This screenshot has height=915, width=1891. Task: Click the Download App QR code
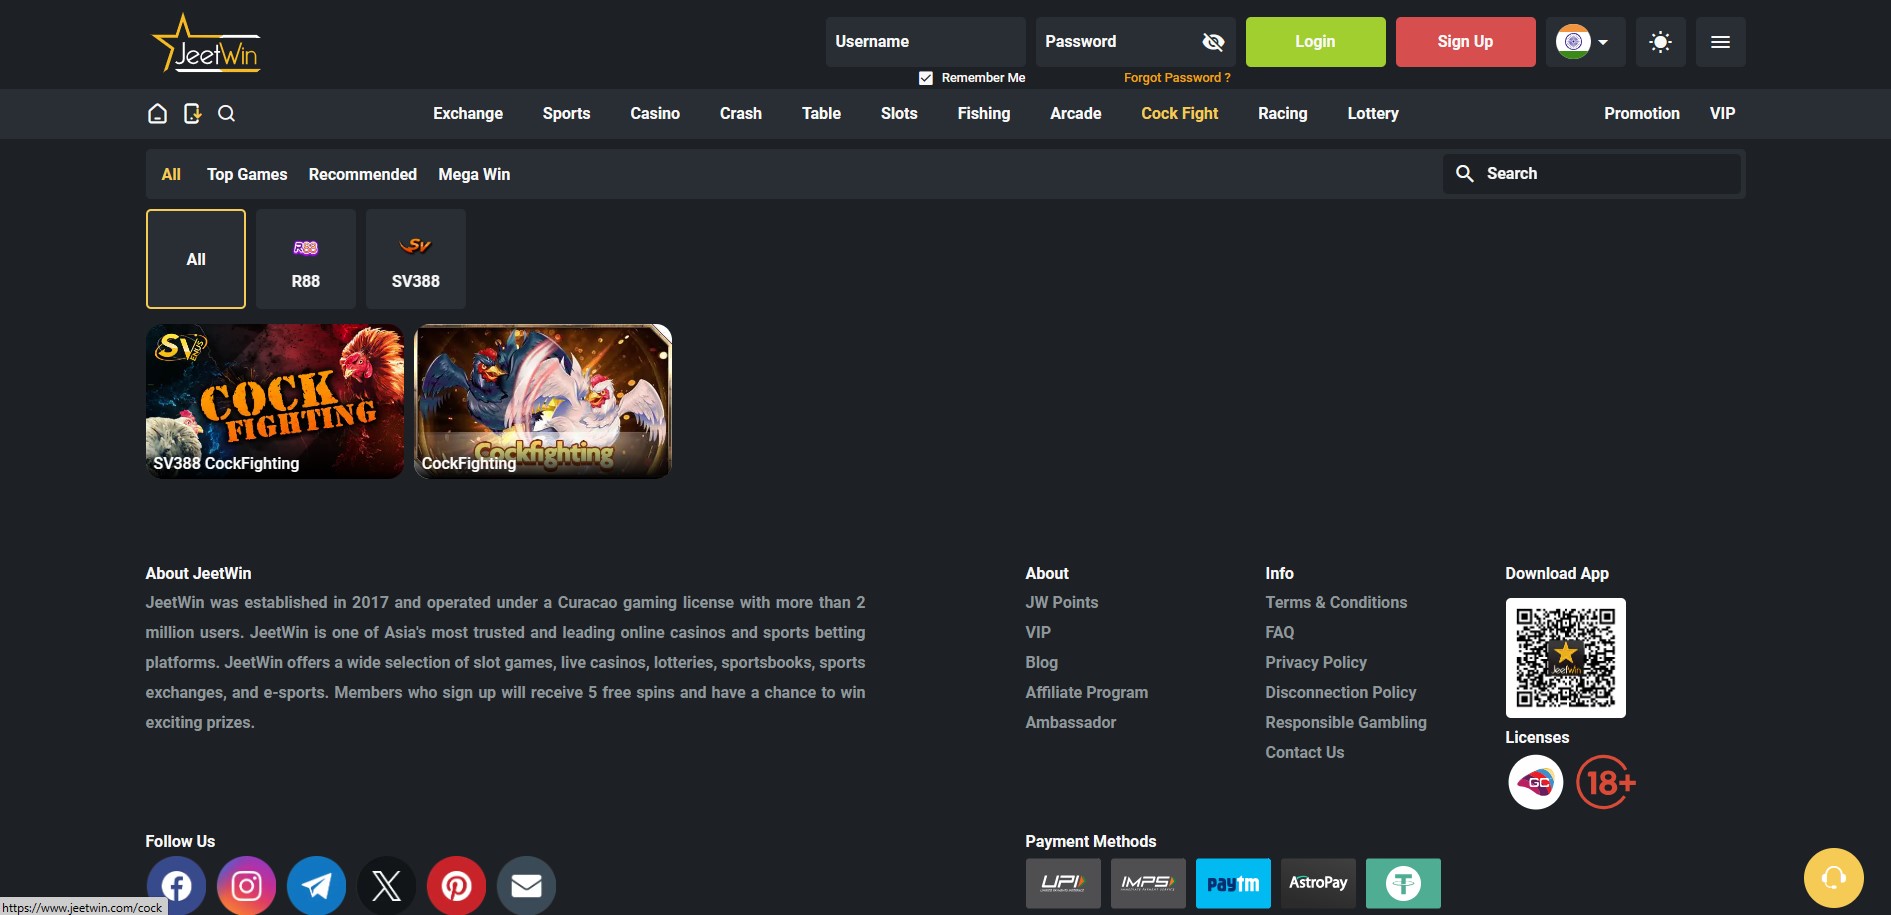coord(1566,658)
